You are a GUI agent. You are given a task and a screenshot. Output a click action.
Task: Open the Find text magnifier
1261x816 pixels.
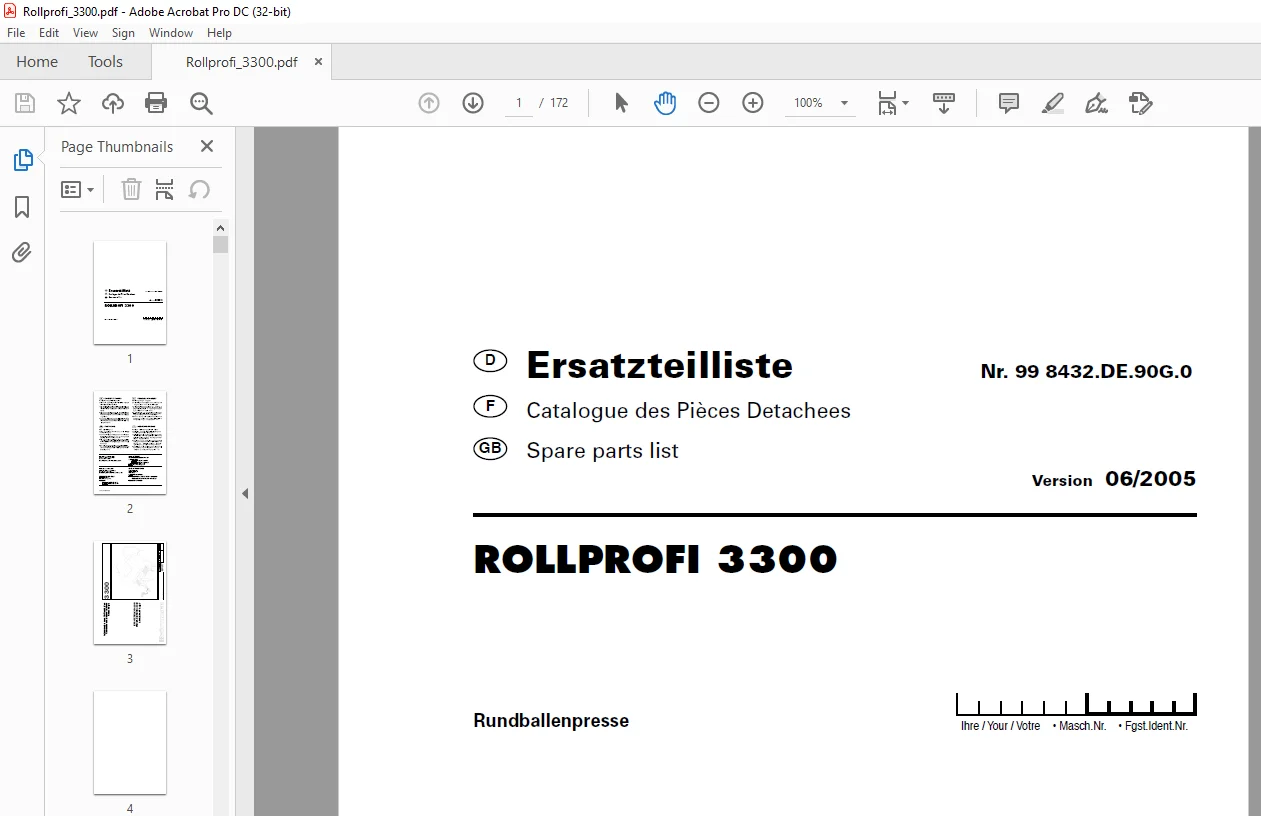tap(201, 103)
